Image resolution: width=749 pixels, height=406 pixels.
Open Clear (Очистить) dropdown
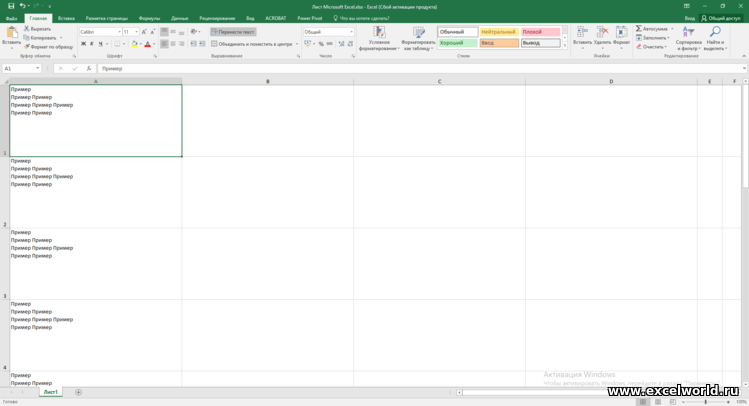[x=652, y=47]
